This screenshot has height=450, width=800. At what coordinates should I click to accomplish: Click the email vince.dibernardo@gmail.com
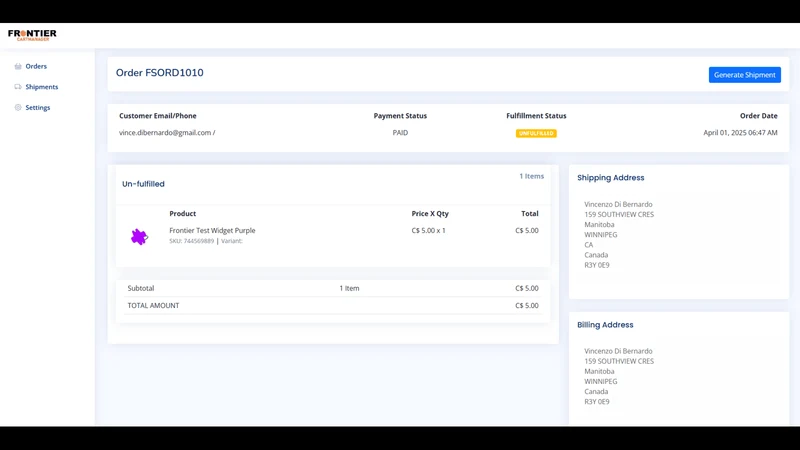click(165, 133)
